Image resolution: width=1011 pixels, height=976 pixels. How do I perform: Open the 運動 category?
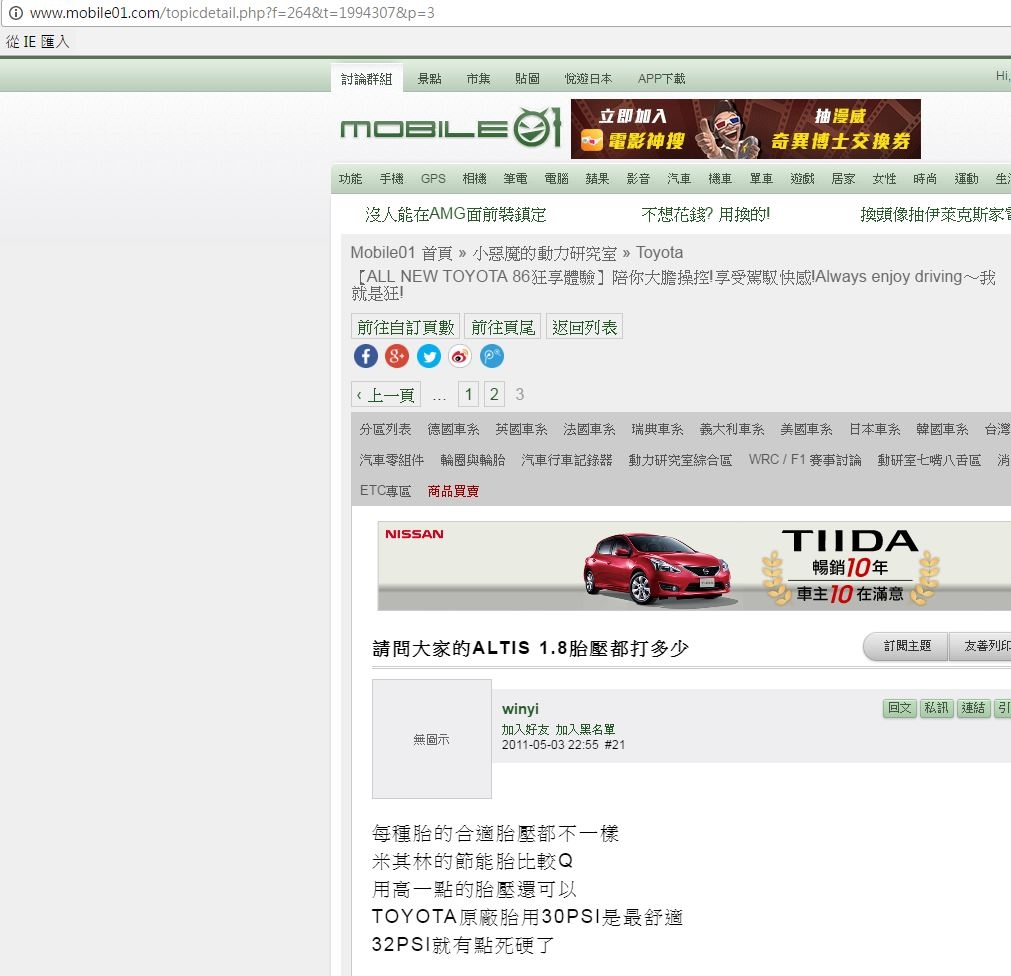tap(967, 179)
